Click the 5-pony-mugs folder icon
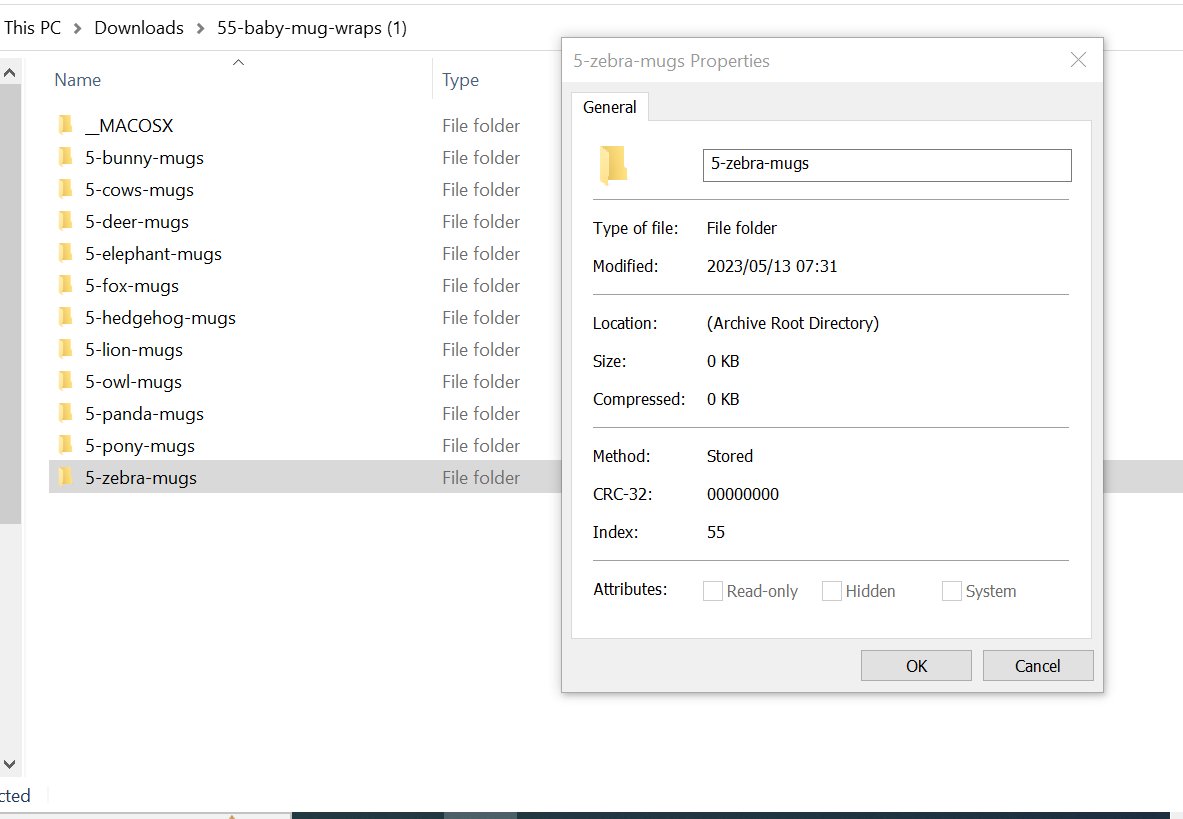1183x819 pixels. [66, 445]
